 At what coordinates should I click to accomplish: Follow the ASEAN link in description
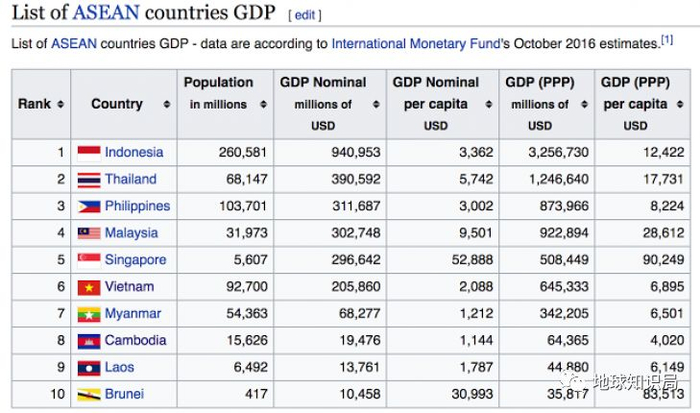[74, 44]
